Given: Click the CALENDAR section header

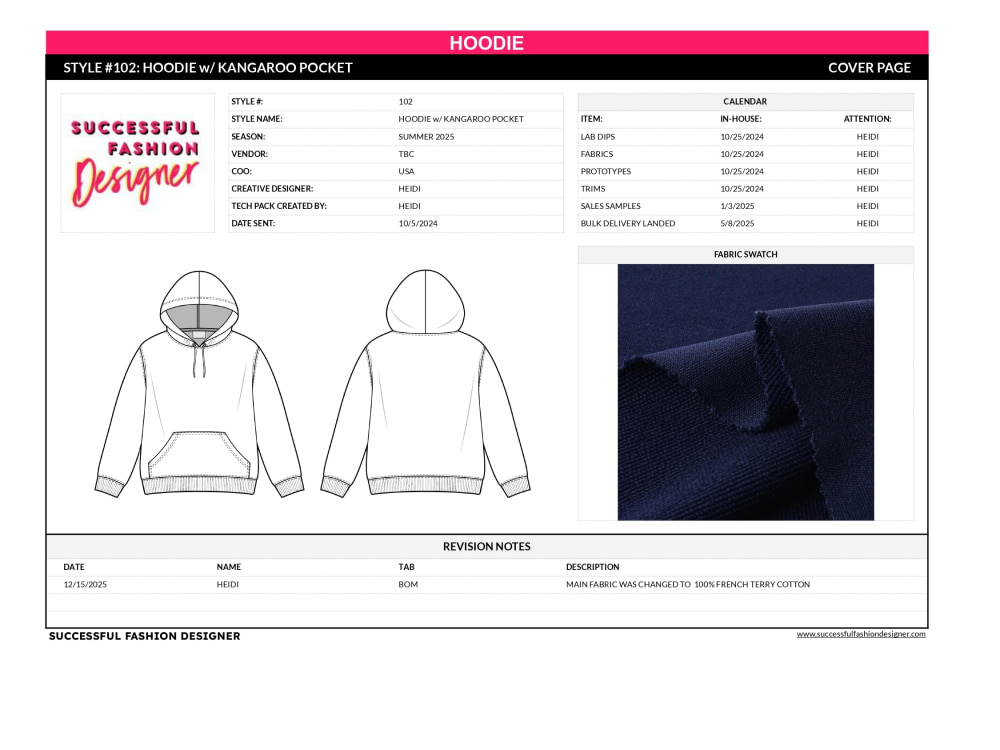Looking at the screenshot, I should (x=745, y=101).
